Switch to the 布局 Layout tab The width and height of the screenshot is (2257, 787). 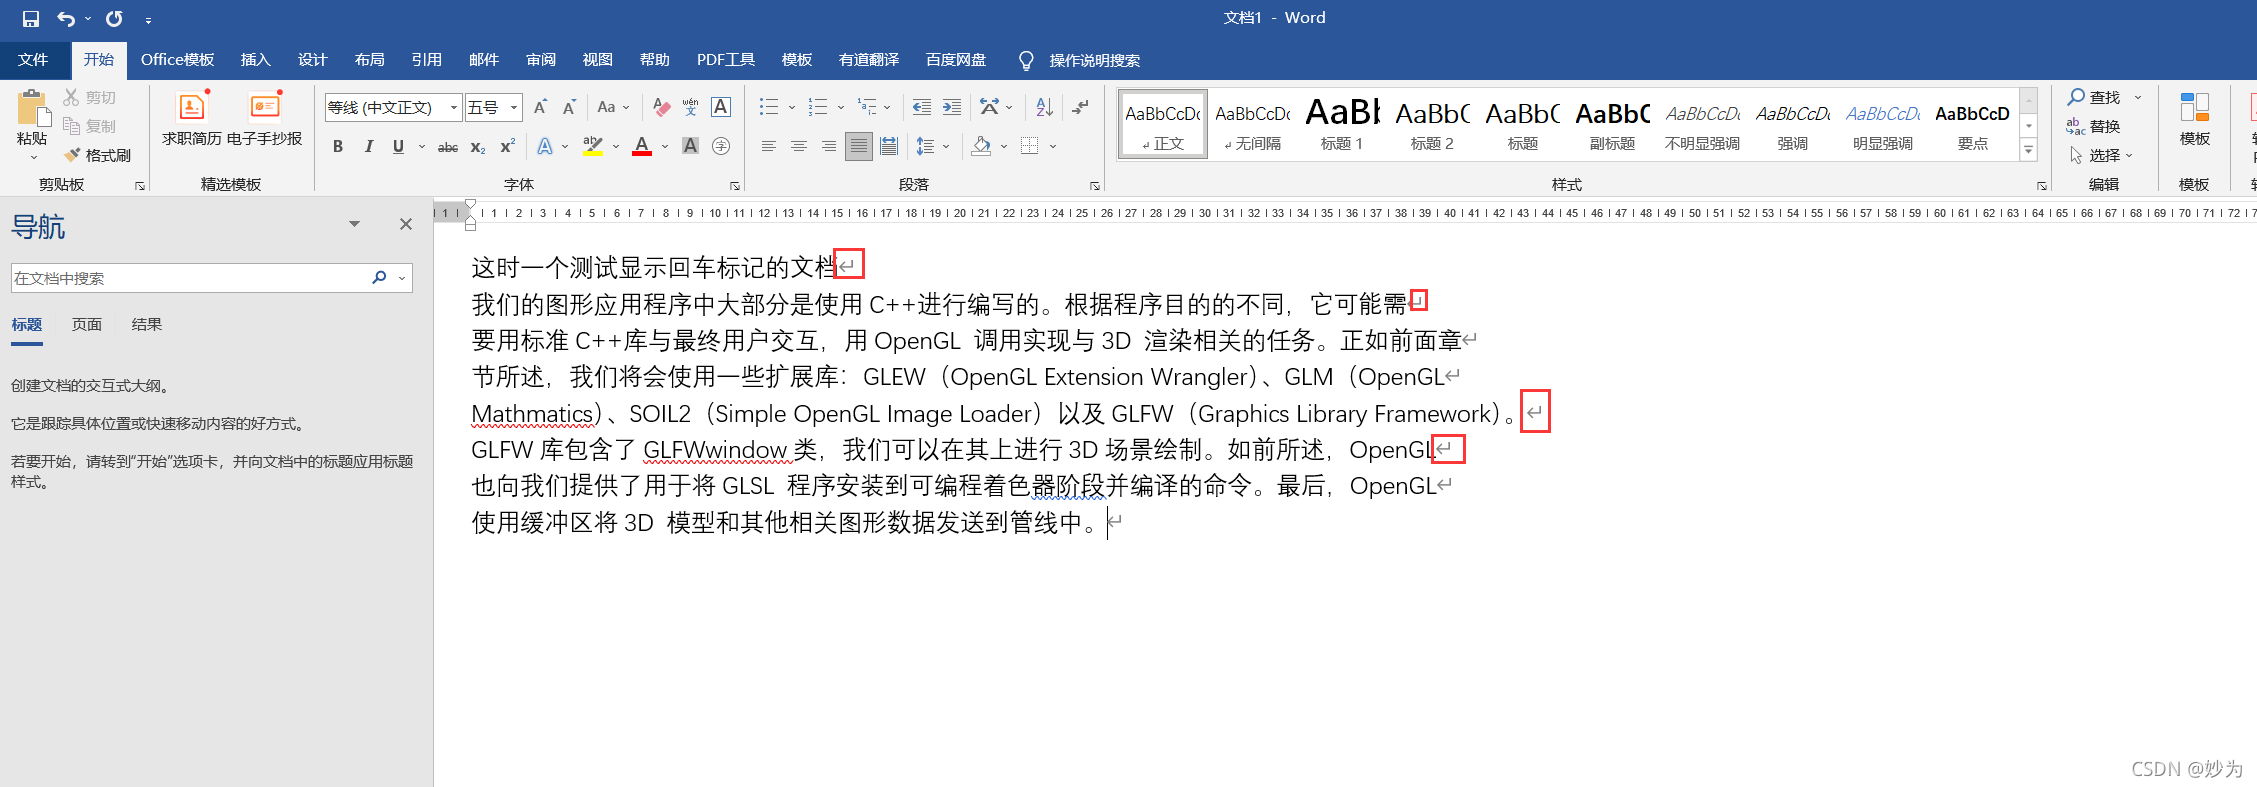tap(370, 60)
